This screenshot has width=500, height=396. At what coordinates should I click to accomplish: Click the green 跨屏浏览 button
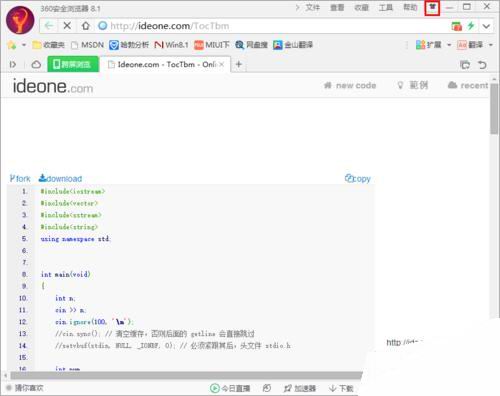(x=73, y=64)
